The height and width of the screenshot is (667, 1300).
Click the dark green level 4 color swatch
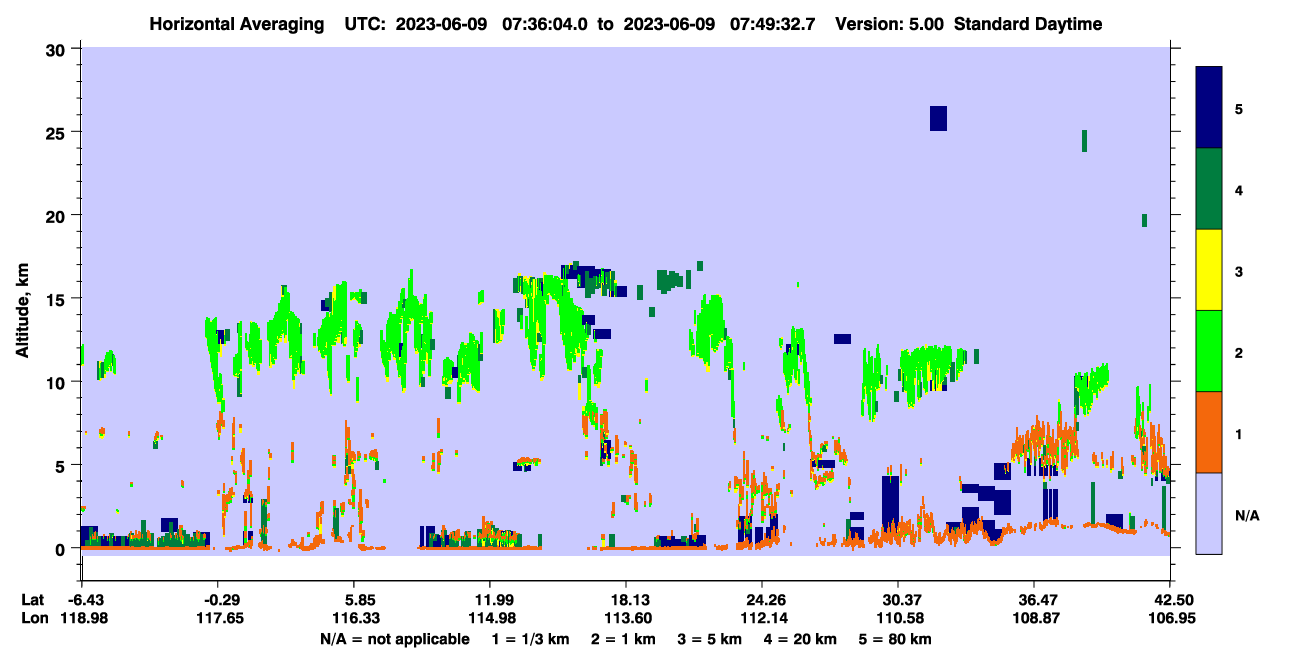(1209, 189)
